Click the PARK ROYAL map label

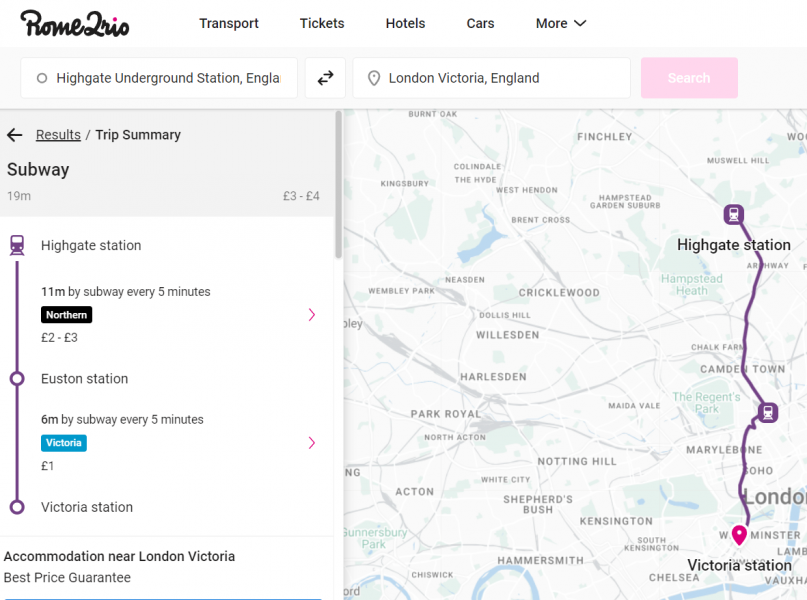pos(446,414)
